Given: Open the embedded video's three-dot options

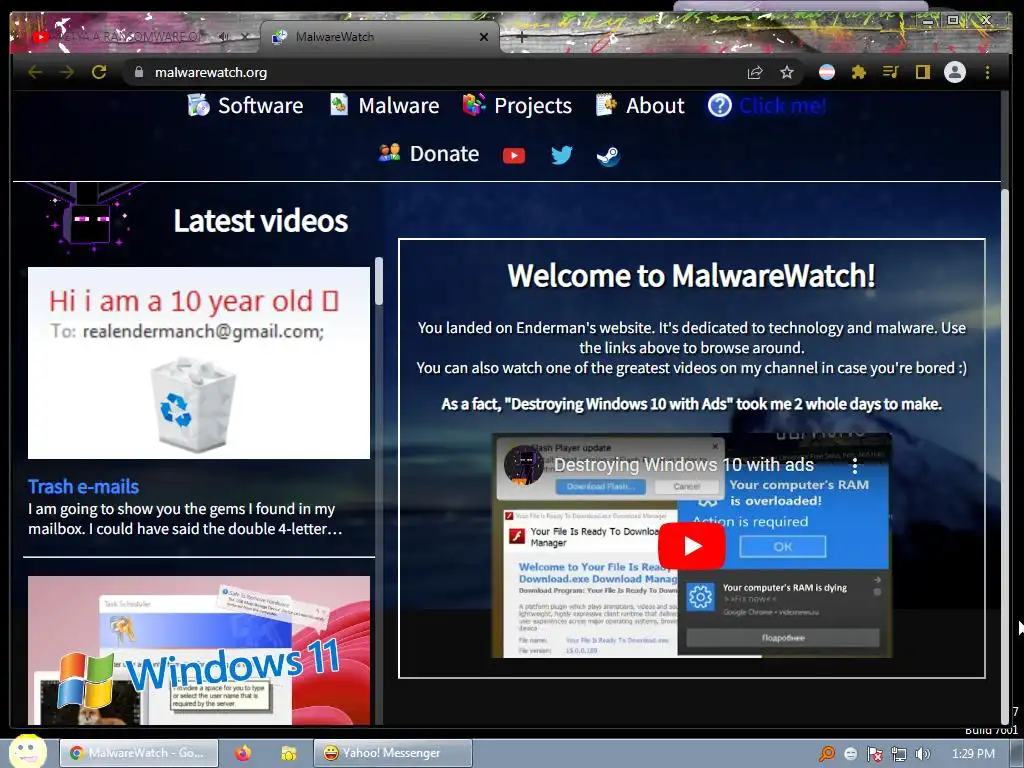Looking at the screenshot, I should pyautogui.click(x=855, y=465).
